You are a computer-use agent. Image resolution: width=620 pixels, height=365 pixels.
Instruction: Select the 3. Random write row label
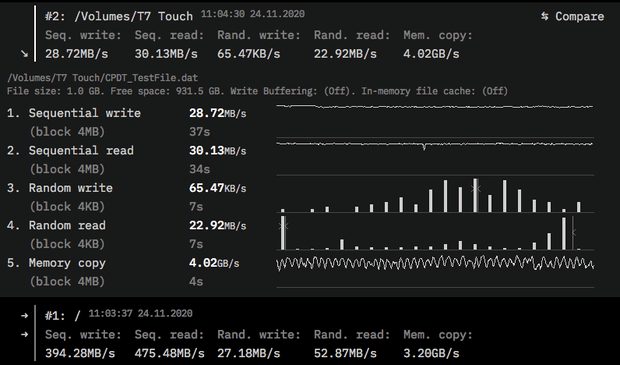click(60, 188)
